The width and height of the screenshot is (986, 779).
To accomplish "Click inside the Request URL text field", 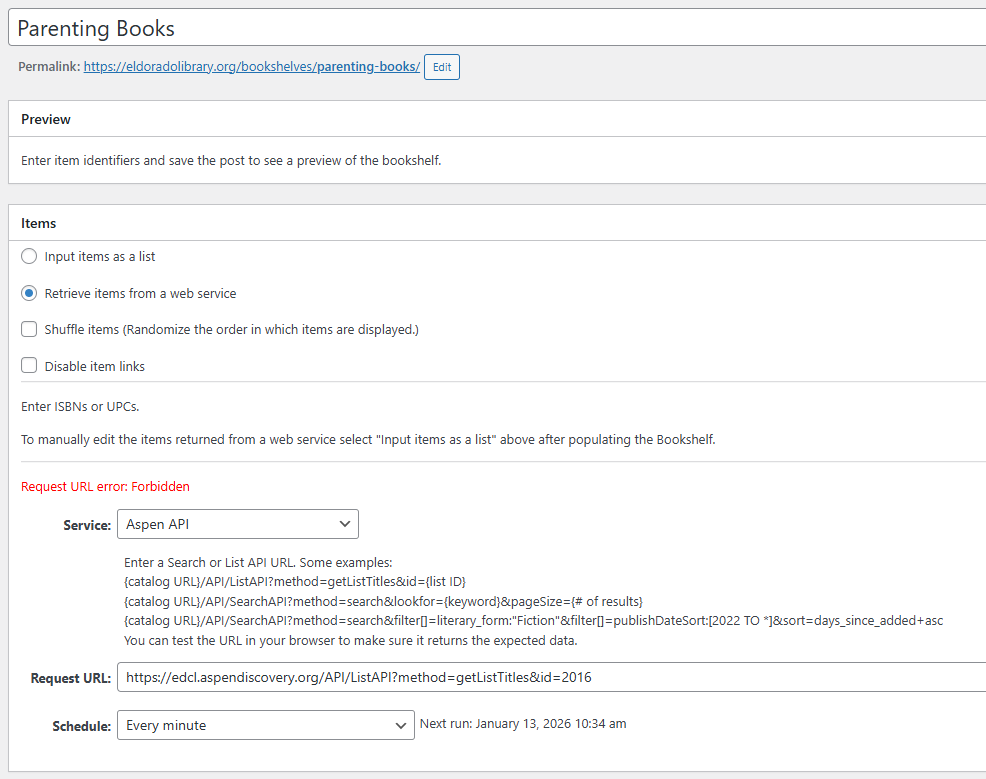I will 550,678.
